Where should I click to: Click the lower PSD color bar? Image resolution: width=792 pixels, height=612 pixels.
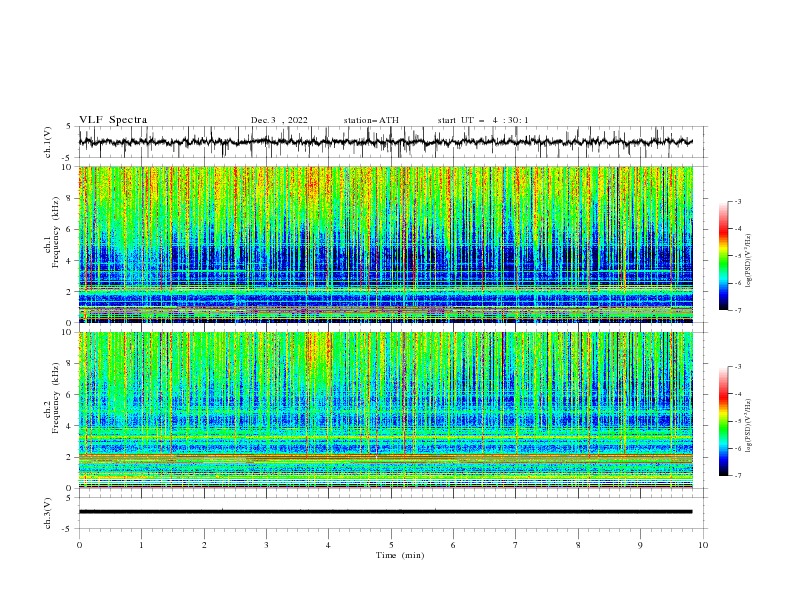click(723, 421)
